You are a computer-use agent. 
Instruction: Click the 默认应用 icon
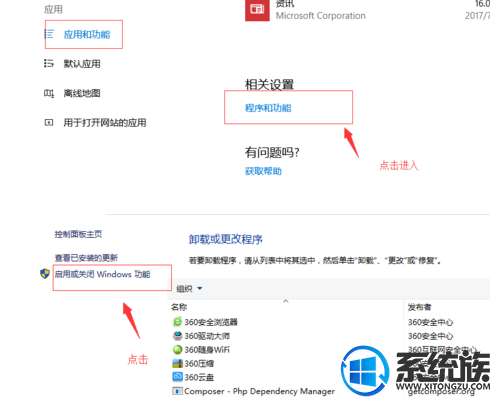pos(49,63)
